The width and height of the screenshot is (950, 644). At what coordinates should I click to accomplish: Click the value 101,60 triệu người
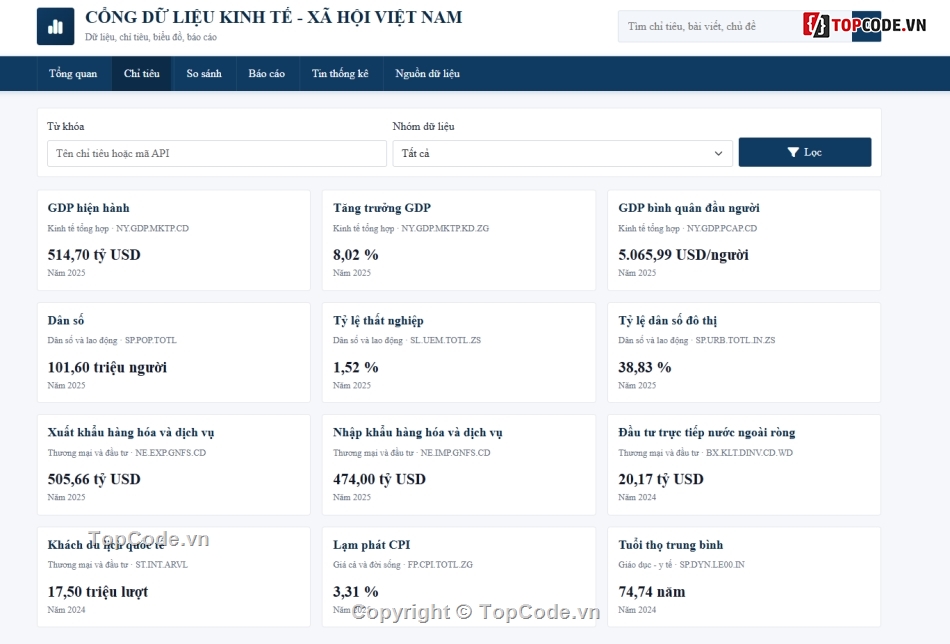point(107,367)
